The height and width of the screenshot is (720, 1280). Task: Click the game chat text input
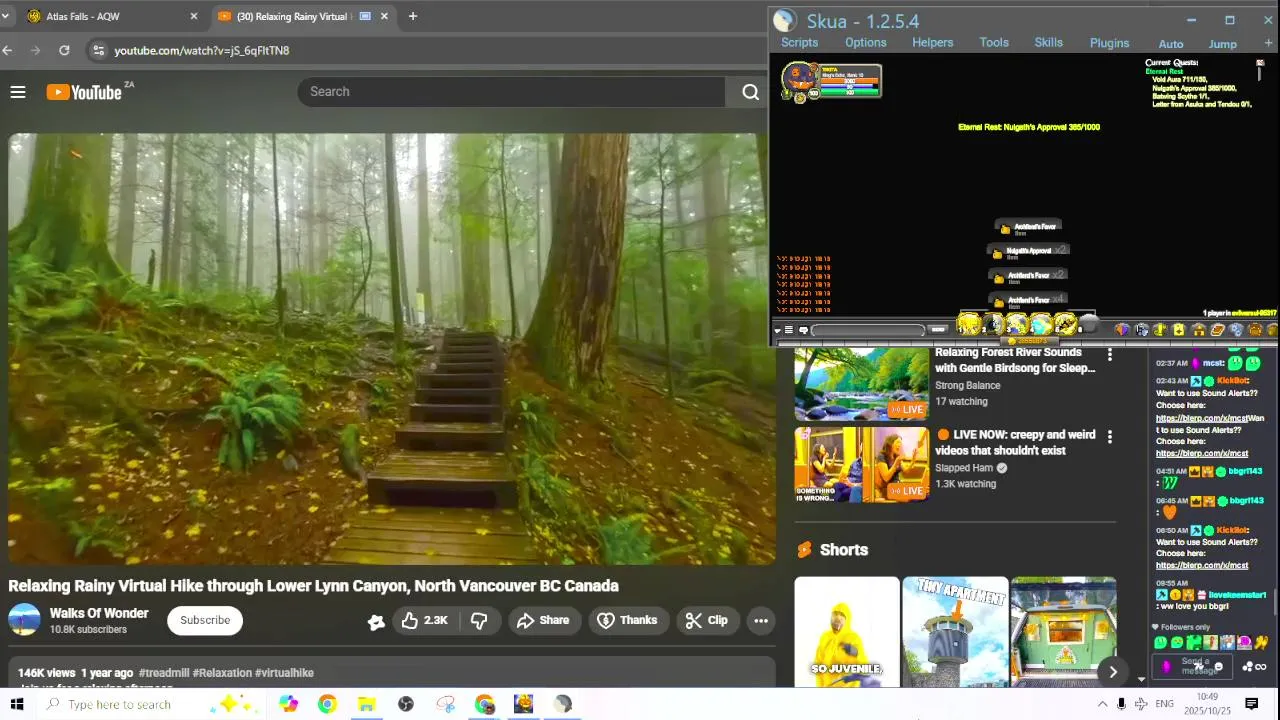click(x=867, y=330)
